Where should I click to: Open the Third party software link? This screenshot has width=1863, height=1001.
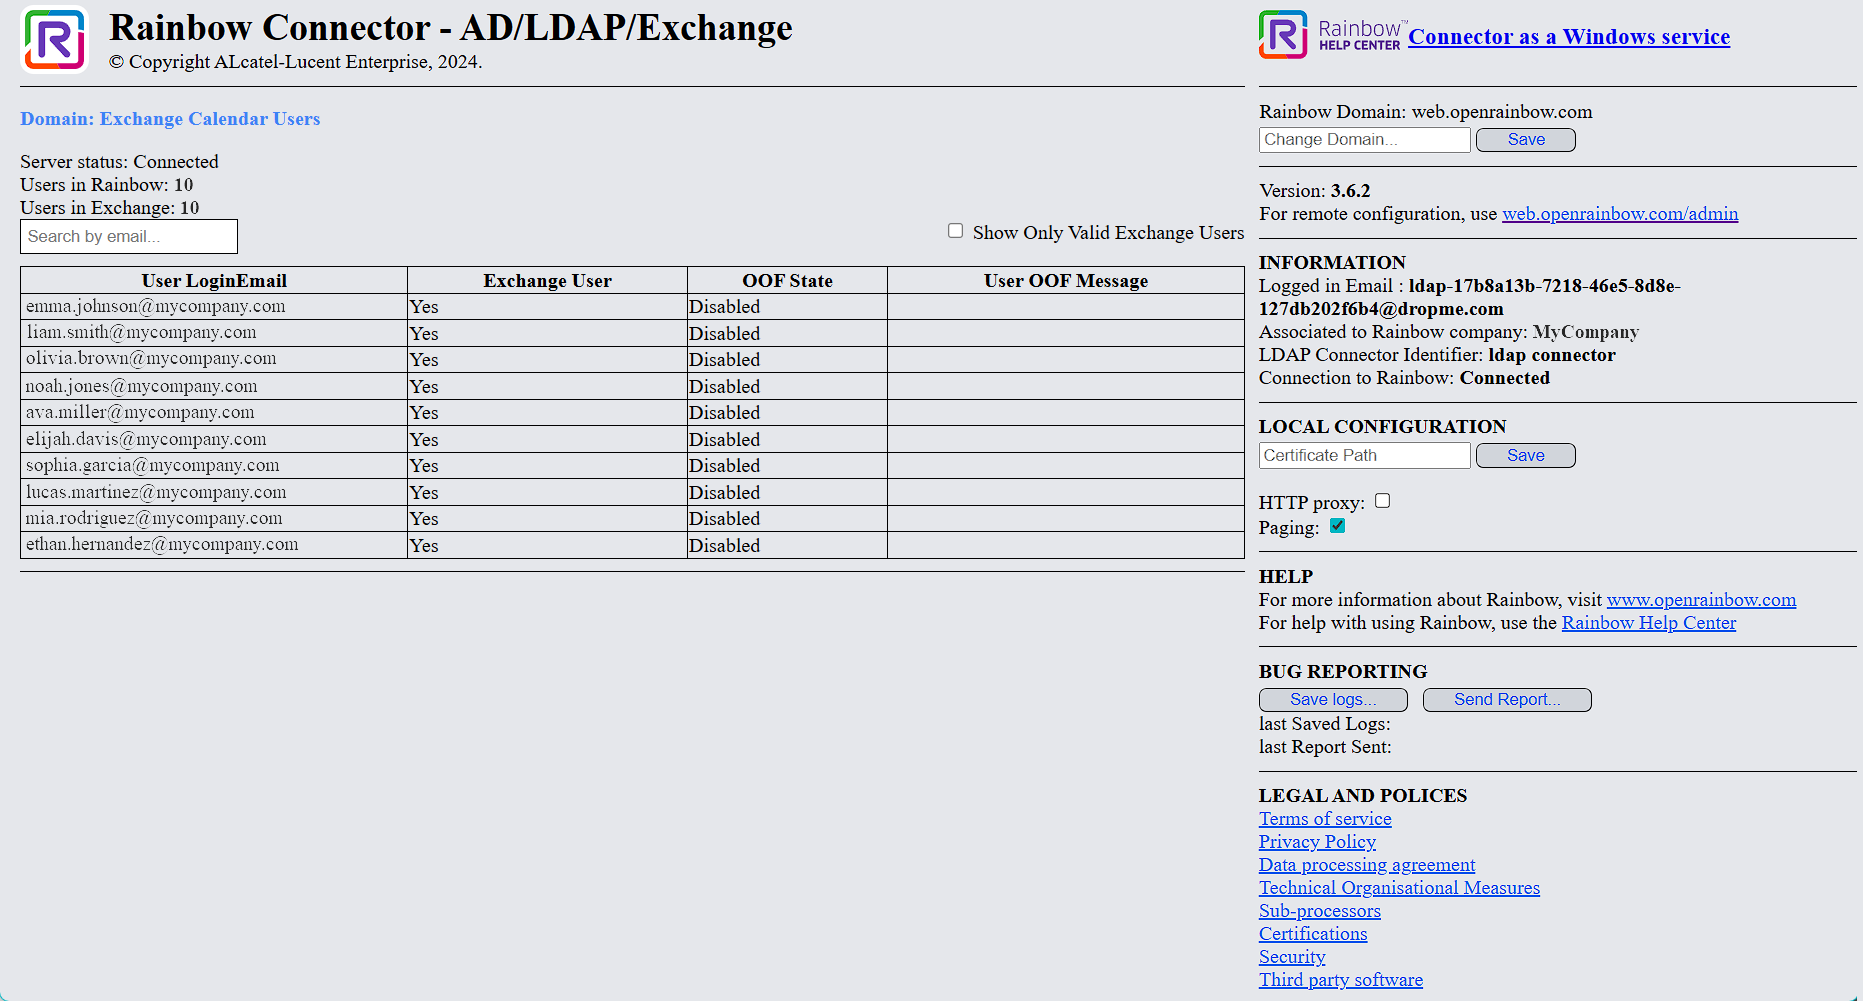click(x=1340, y=980)
